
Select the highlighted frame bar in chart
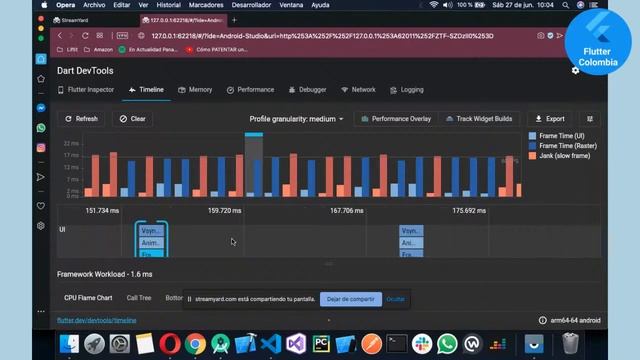coord(254,165)
